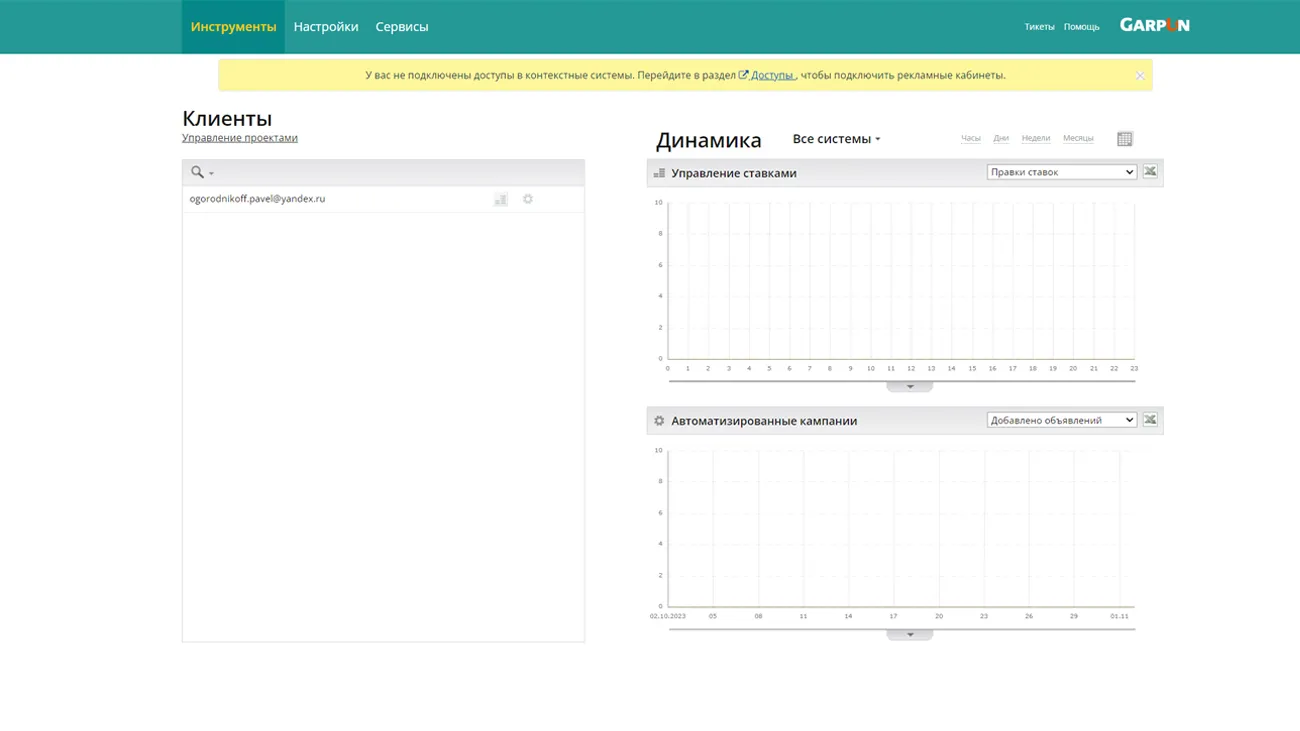1300x731 pixels.
Task: Click the gear icon beside Автоматизированные кампании
Action: click(x=659, y=421)
